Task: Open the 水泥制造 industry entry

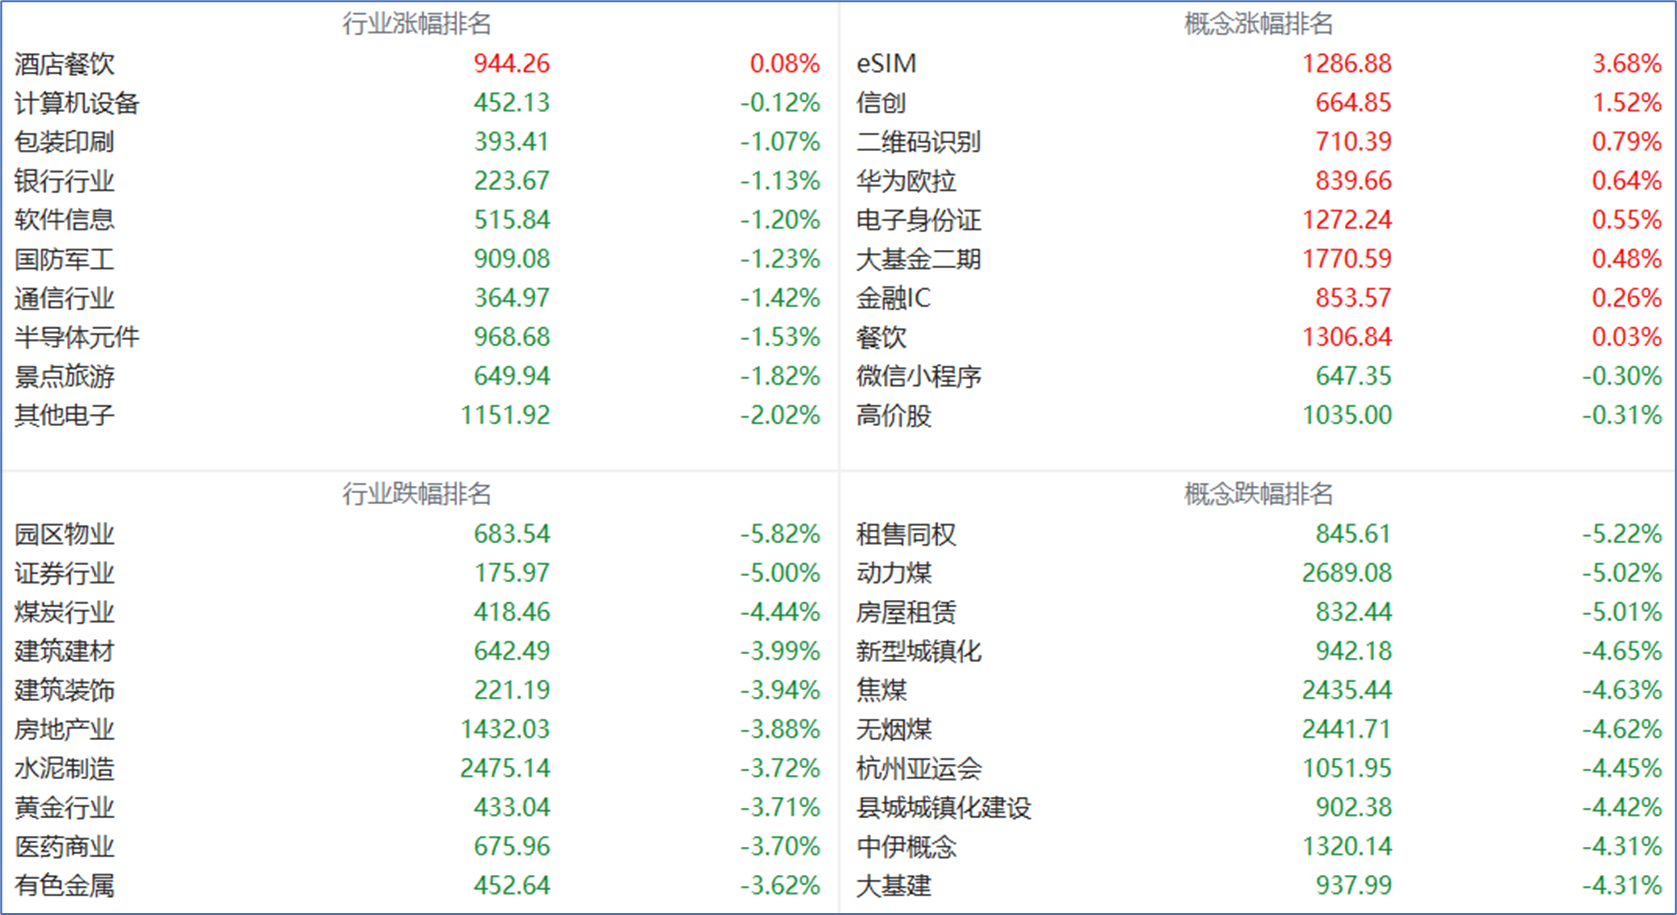Action: [64, 768]
